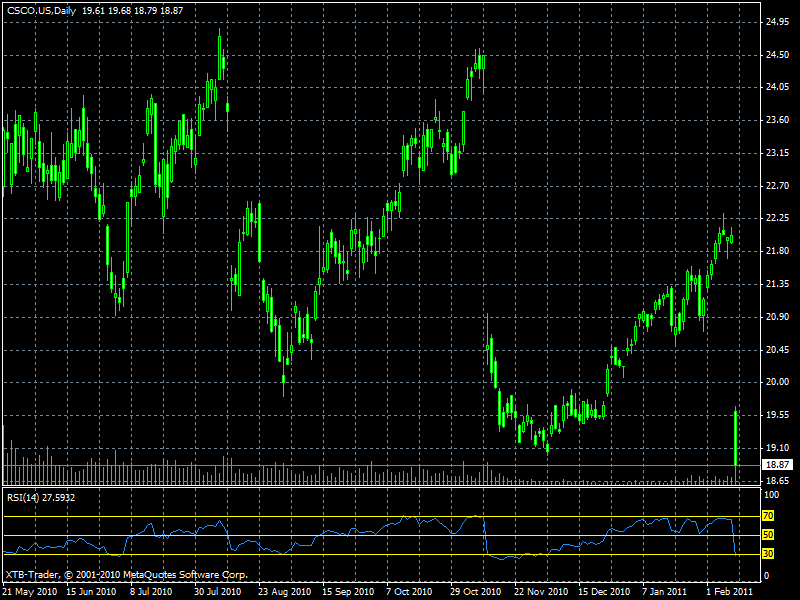Click the RSI level 50 label

click(768, 535)
